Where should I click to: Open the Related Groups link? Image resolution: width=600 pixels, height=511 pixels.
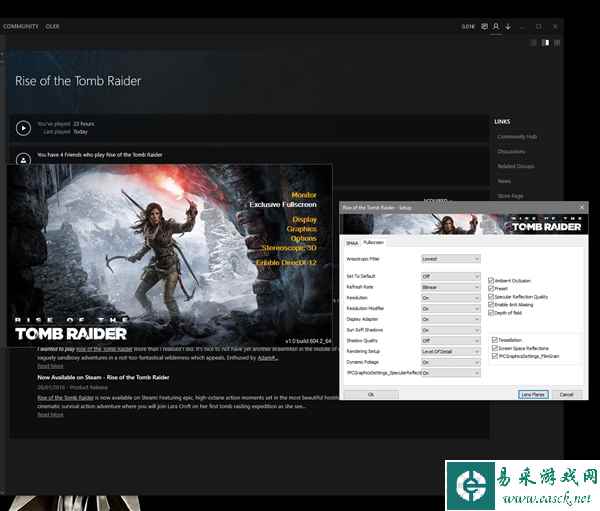coord(516,166)
